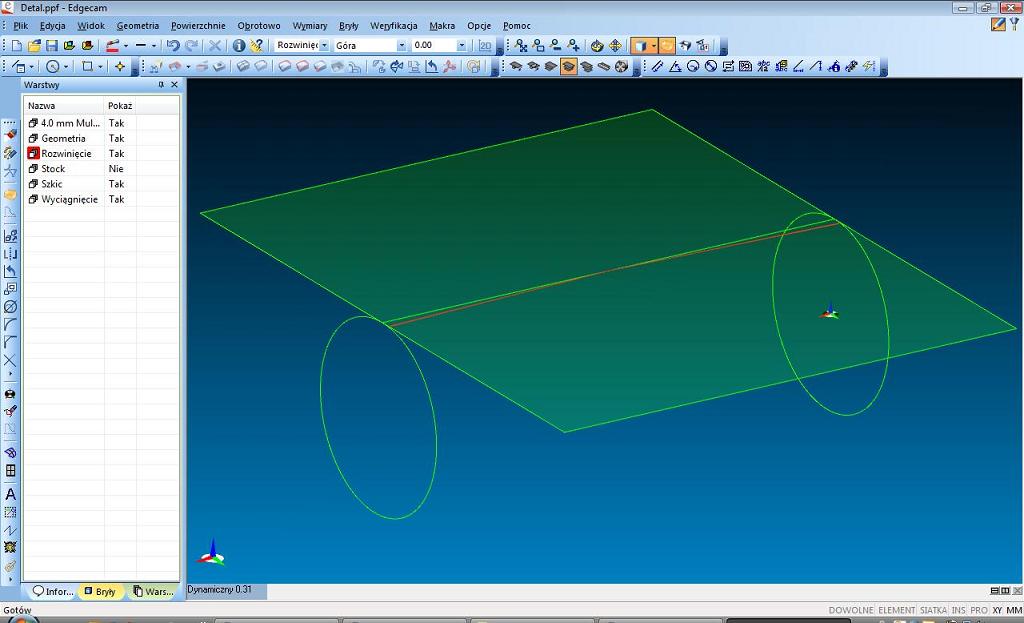Screen dimensions: 1024x623
Task: Click the rotate view icon
Action: (597, 46)
